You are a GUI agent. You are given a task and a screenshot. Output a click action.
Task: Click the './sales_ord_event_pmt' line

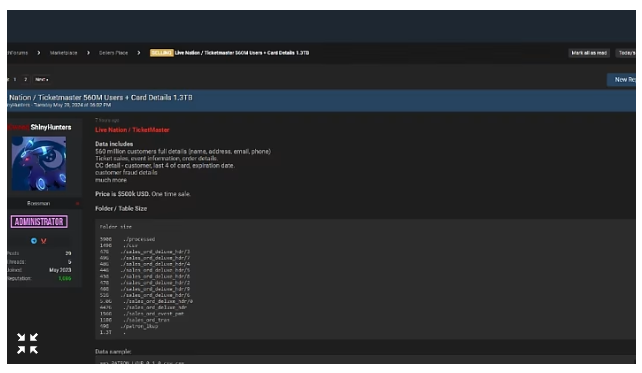(142, 314)
